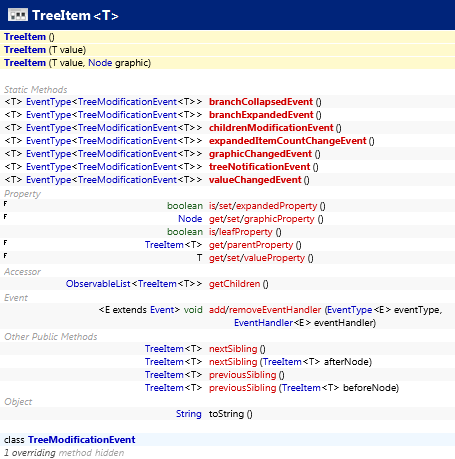Viewport: 455px width, 459px height.
Task: Click EventType parameter type in add/removeEventHandler
Action: 350,310
